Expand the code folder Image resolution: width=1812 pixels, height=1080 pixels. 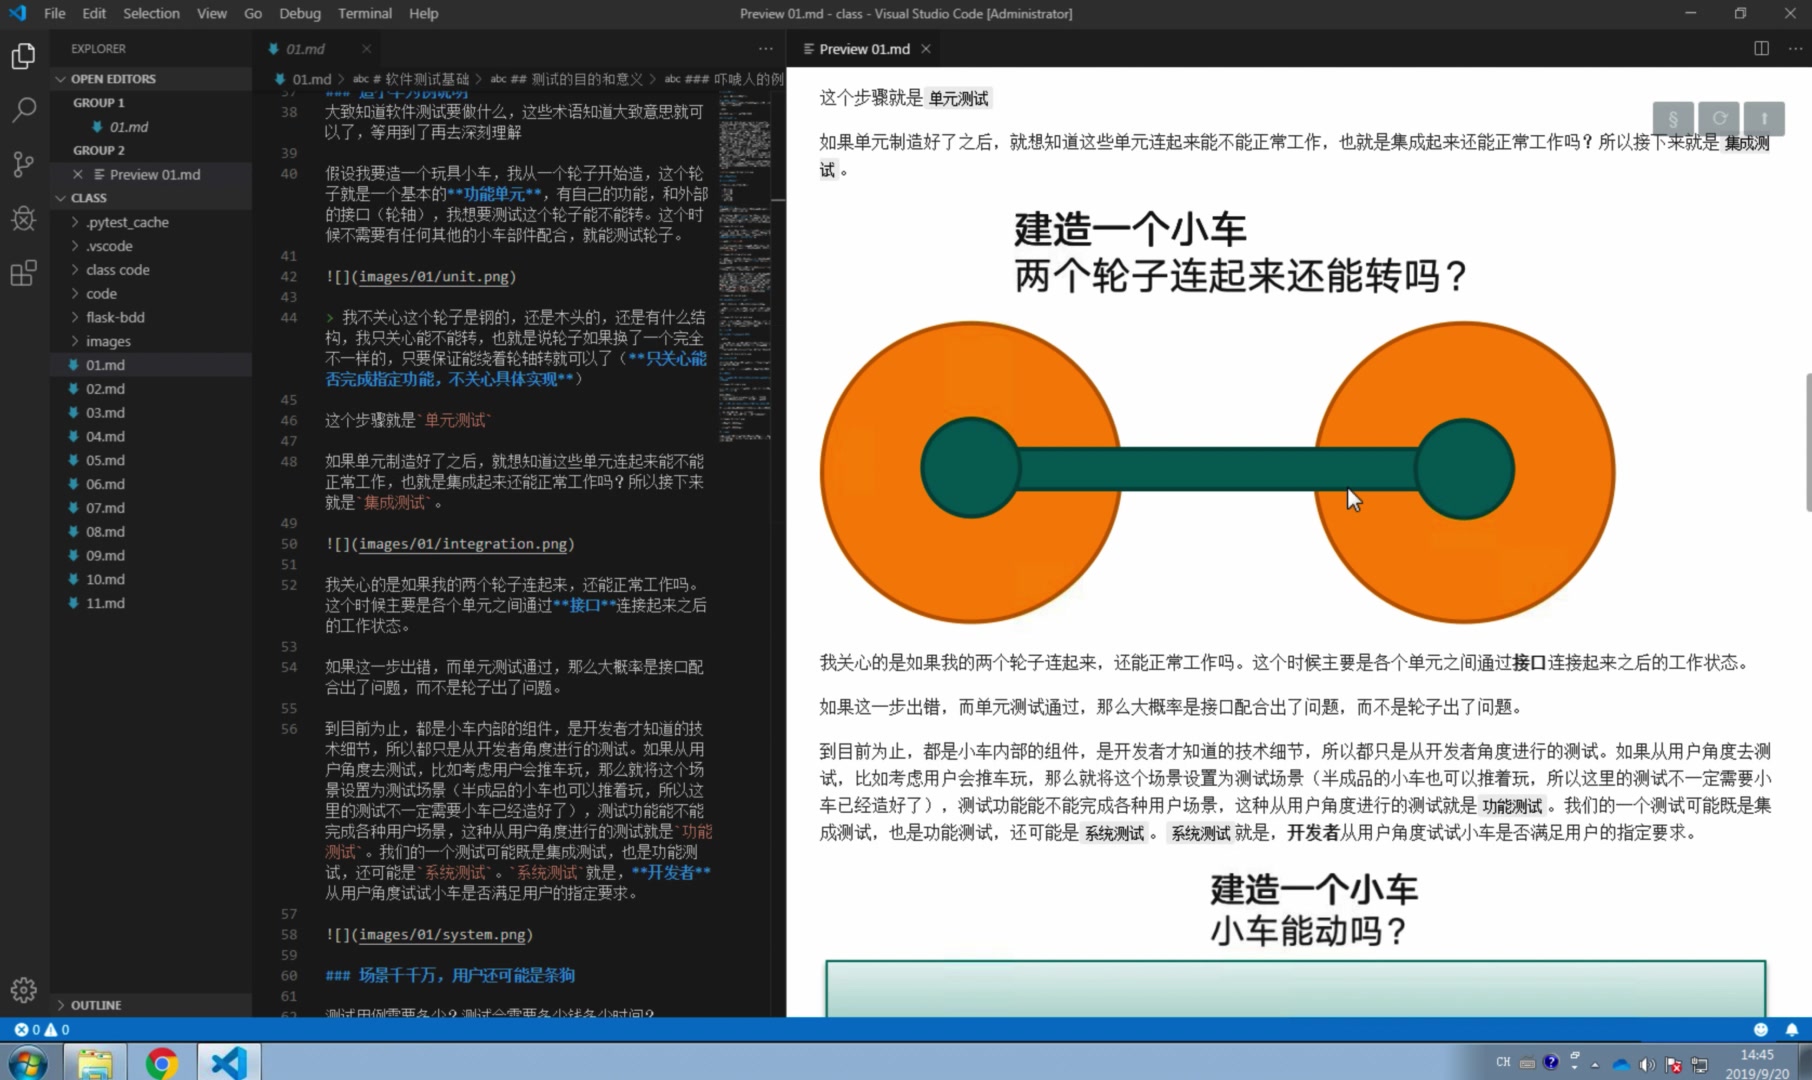pyautogui.click(x=150, y=294)
